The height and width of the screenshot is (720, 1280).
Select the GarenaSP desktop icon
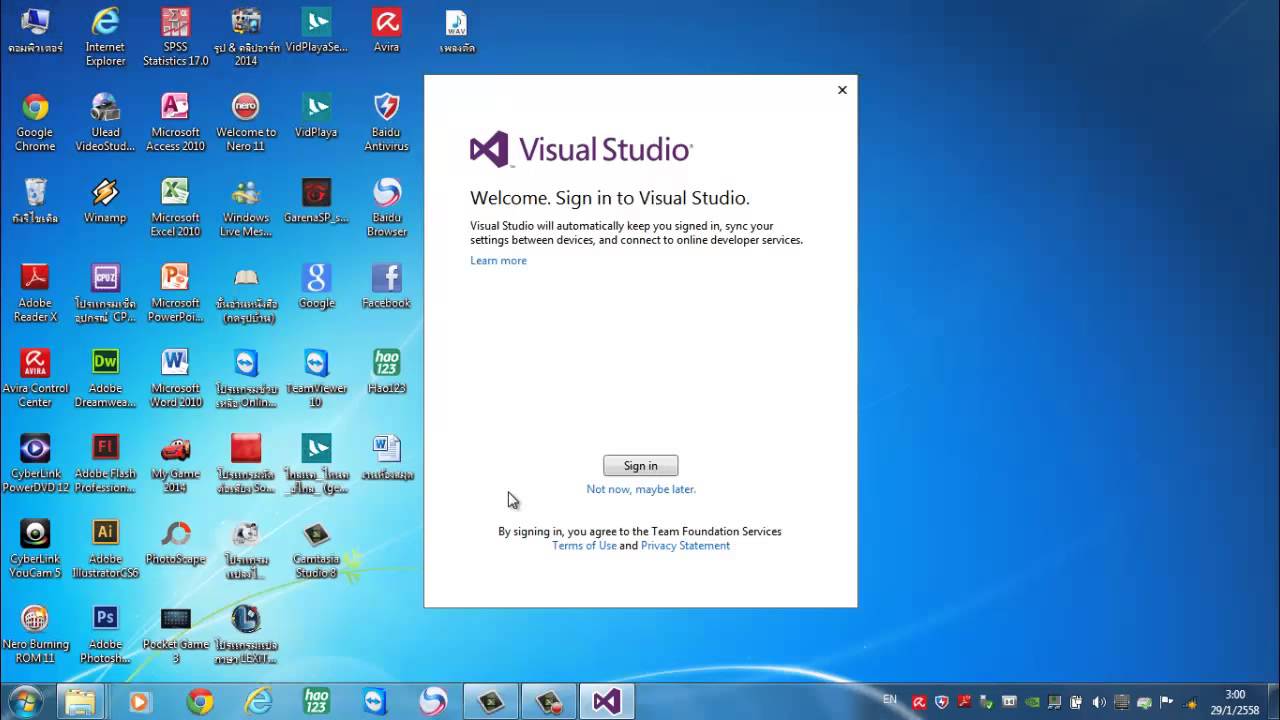(316, 200)
